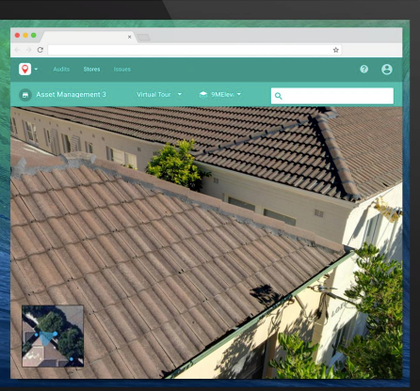The height and width of the screenshot is (391, 420).
Task: Click the magnifier search icon
Action: [x=279, y=96]
